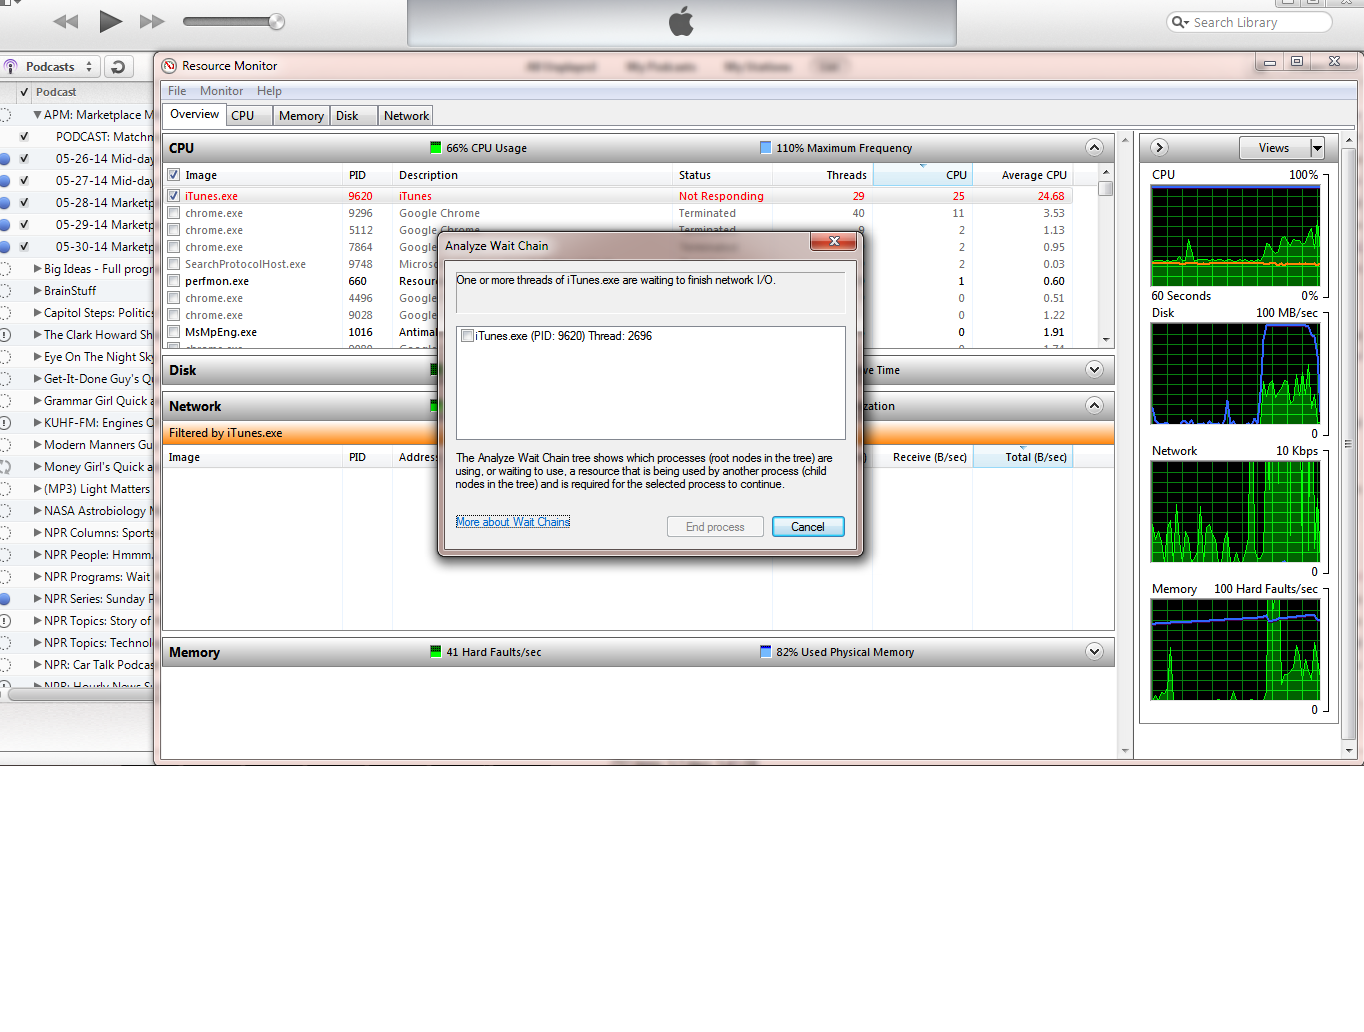Click the magnifier icon in Search Library
This screenshot has height=1032, width=1364.
tap(1180, 22)
